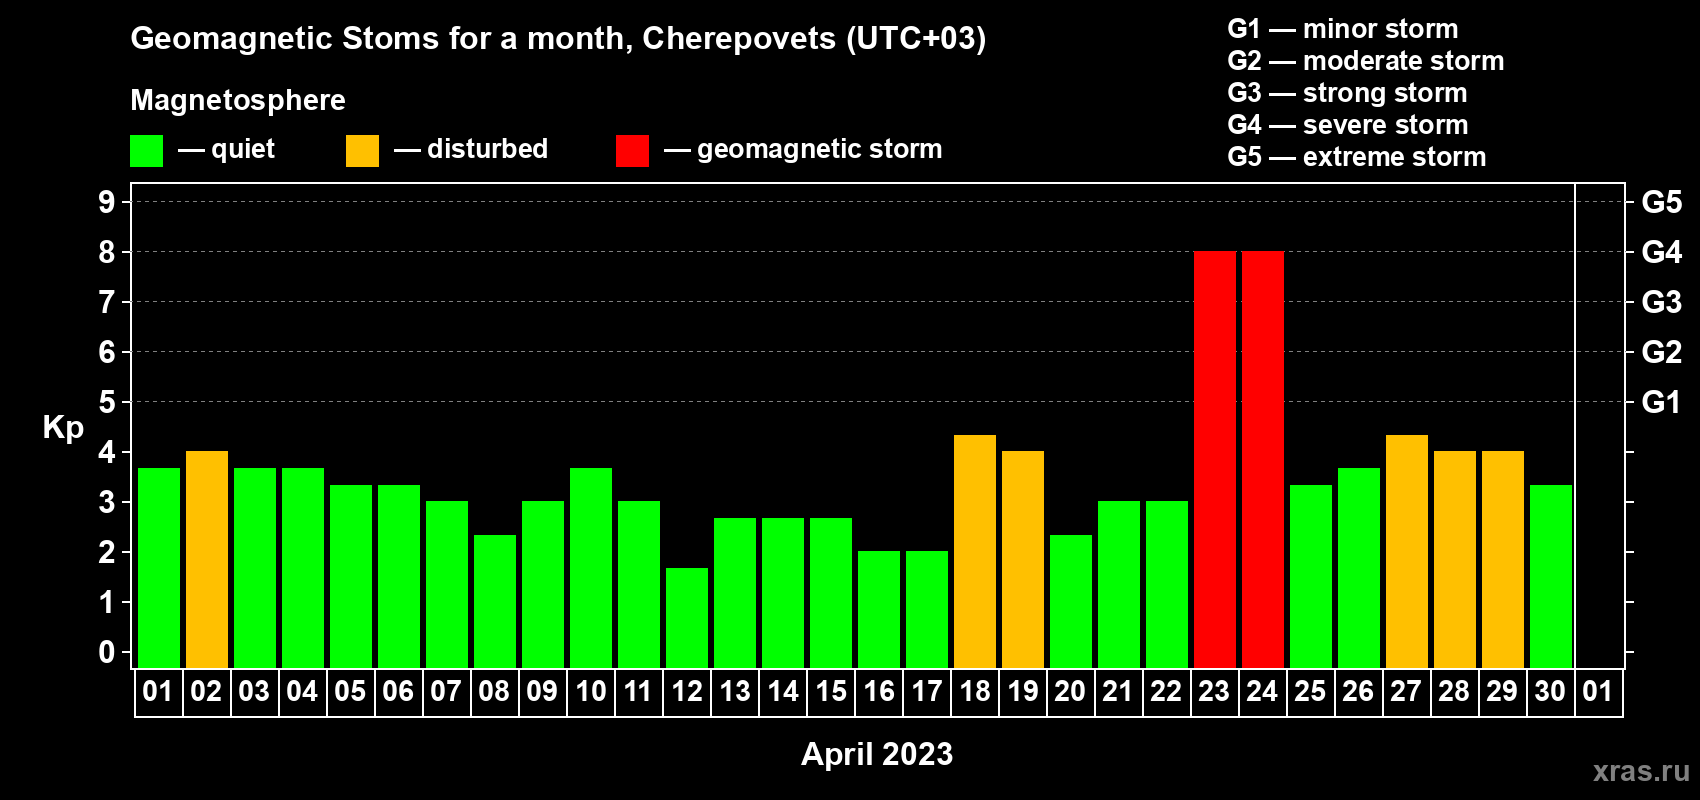Screen dimensions: 1700x800
Task: Click the date label 30 on axis
Action: [x=1550, y=692]
